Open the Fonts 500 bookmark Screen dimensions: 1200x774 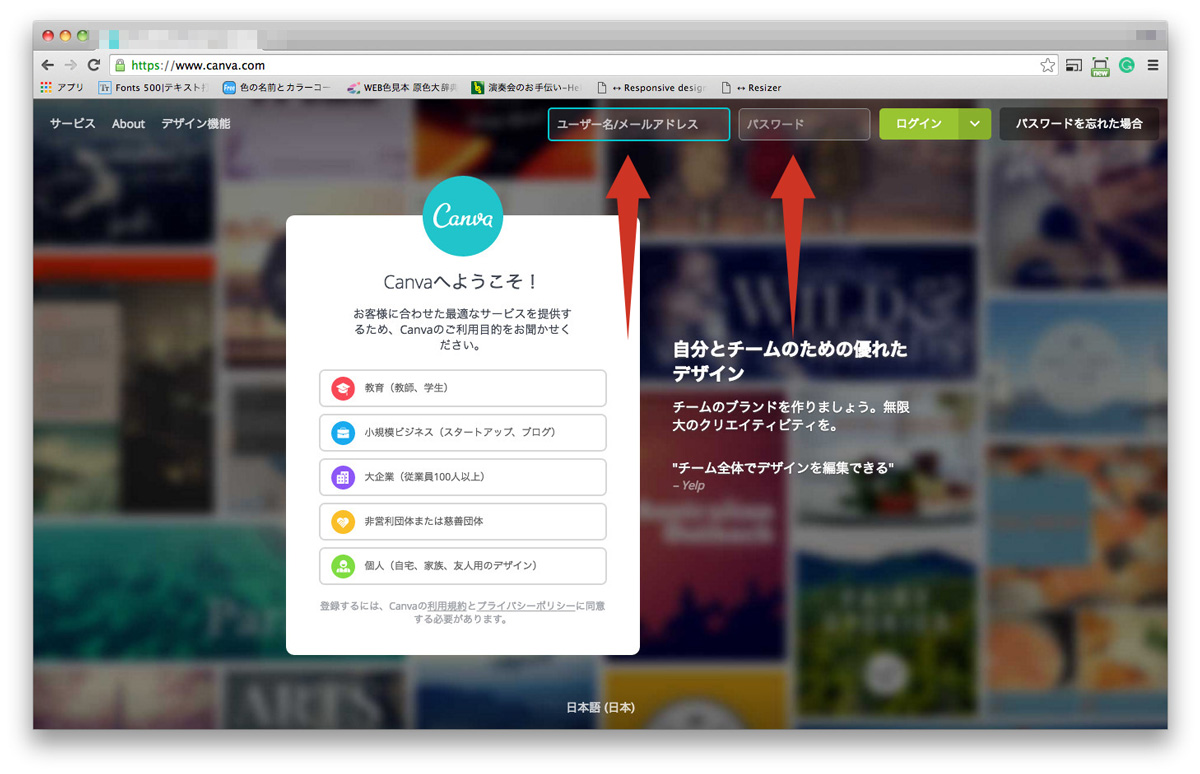pyautogui.click(x=154, y=88)
